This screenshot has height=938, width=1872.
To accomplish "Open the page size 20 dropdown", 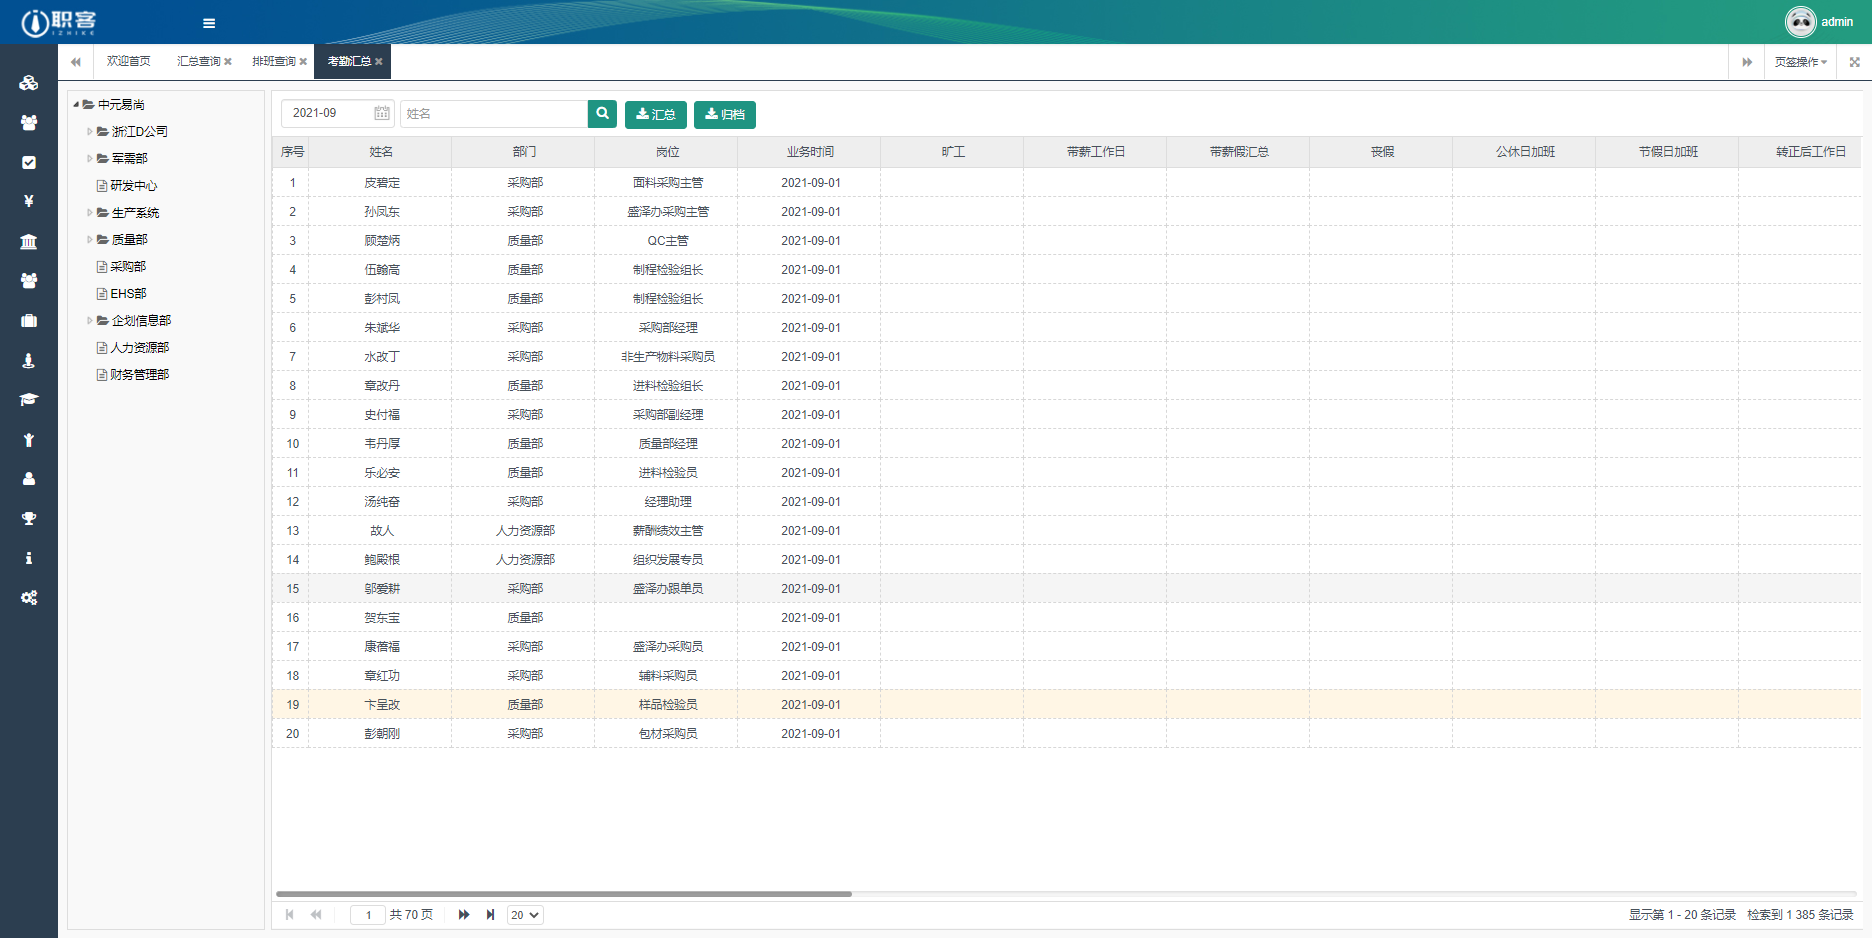I will (x=525, y=915).
